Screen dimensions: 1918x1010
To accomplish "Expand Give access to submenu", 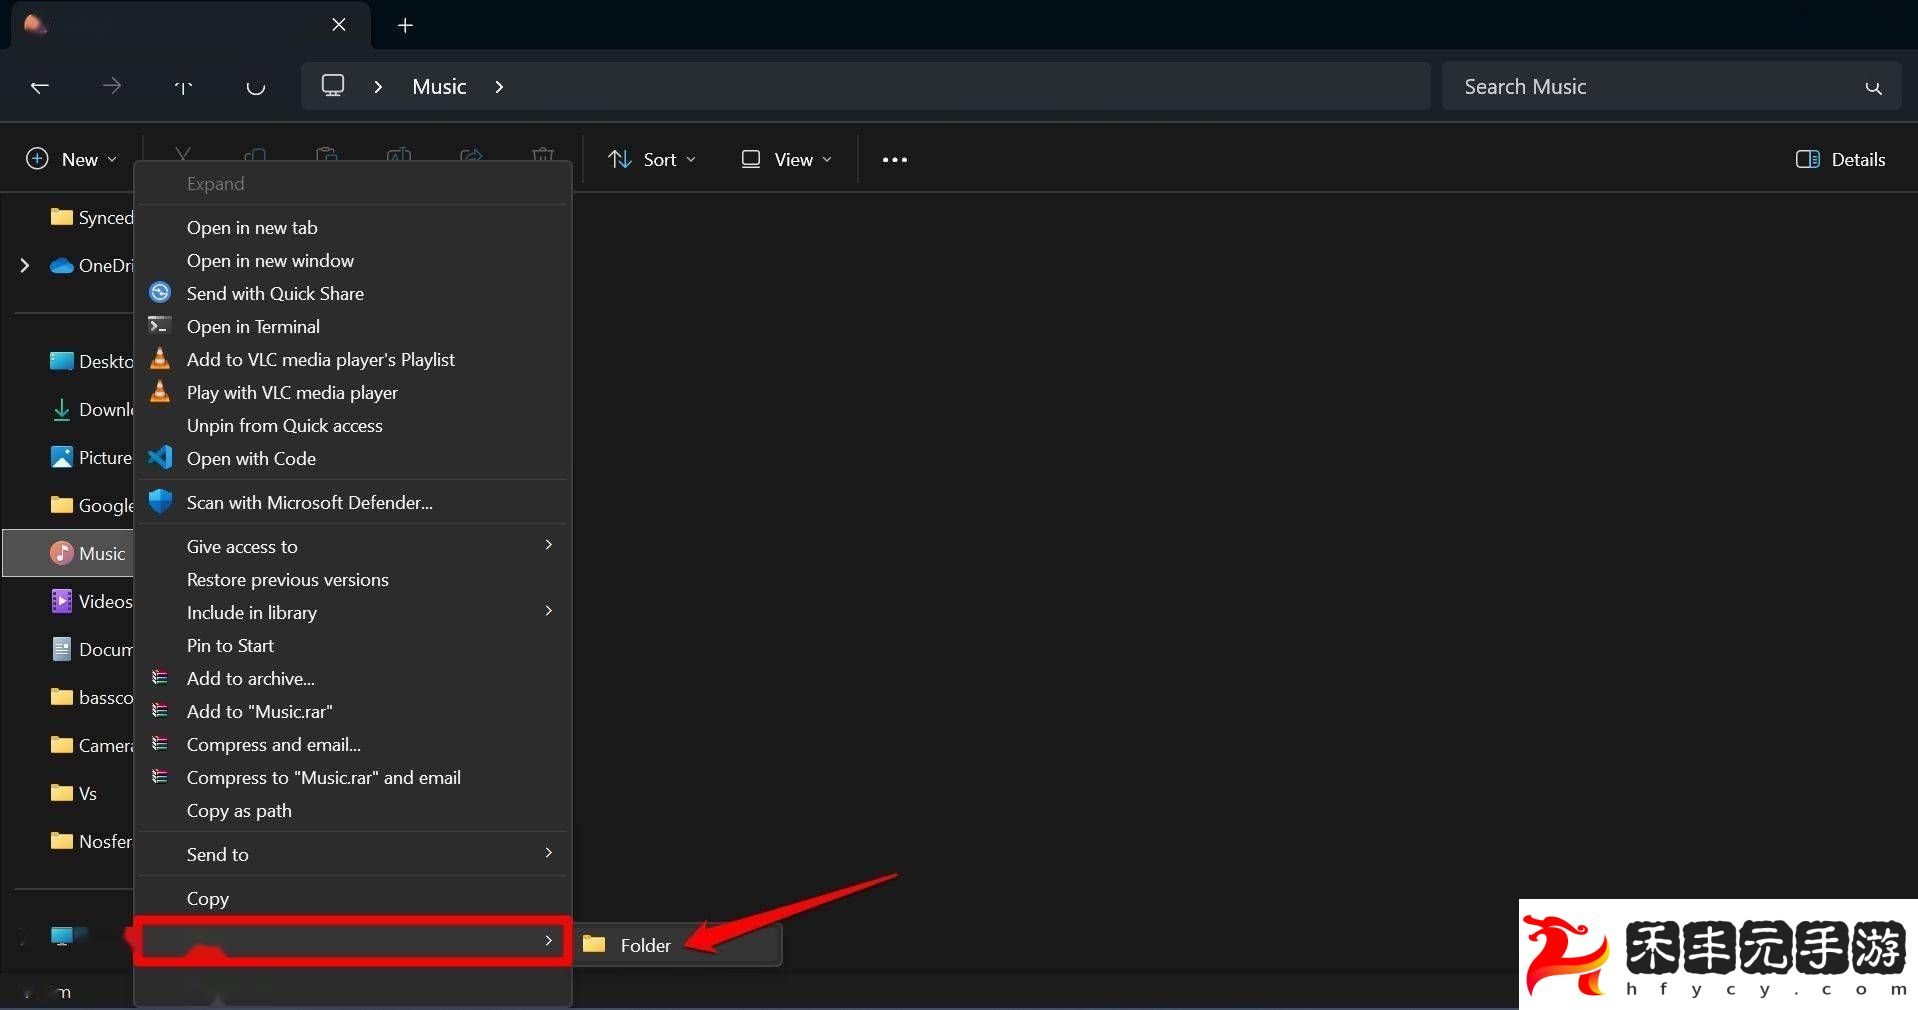I will point(548,545).
